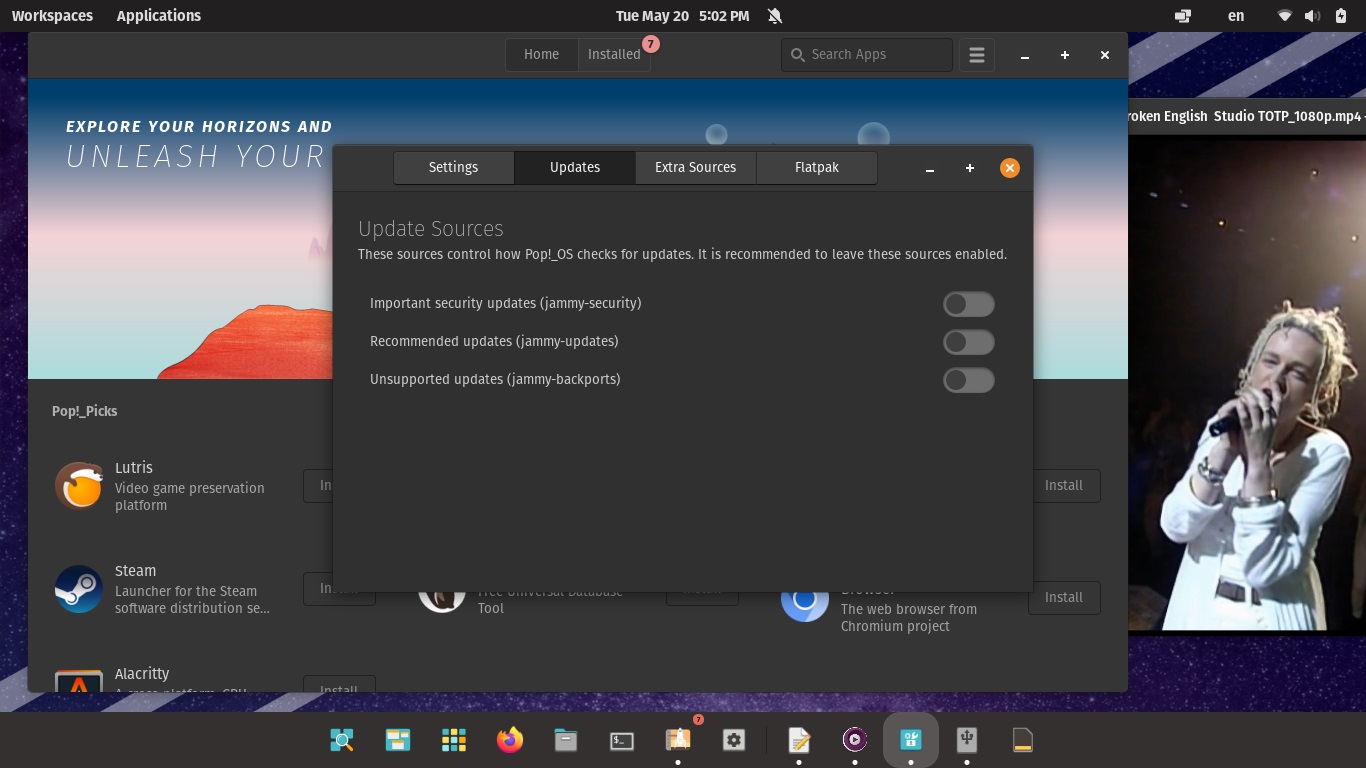The height and width of the screenshot is (768, 1366).
Task: Click the SD card dock icon
Action: (1023, 740)
